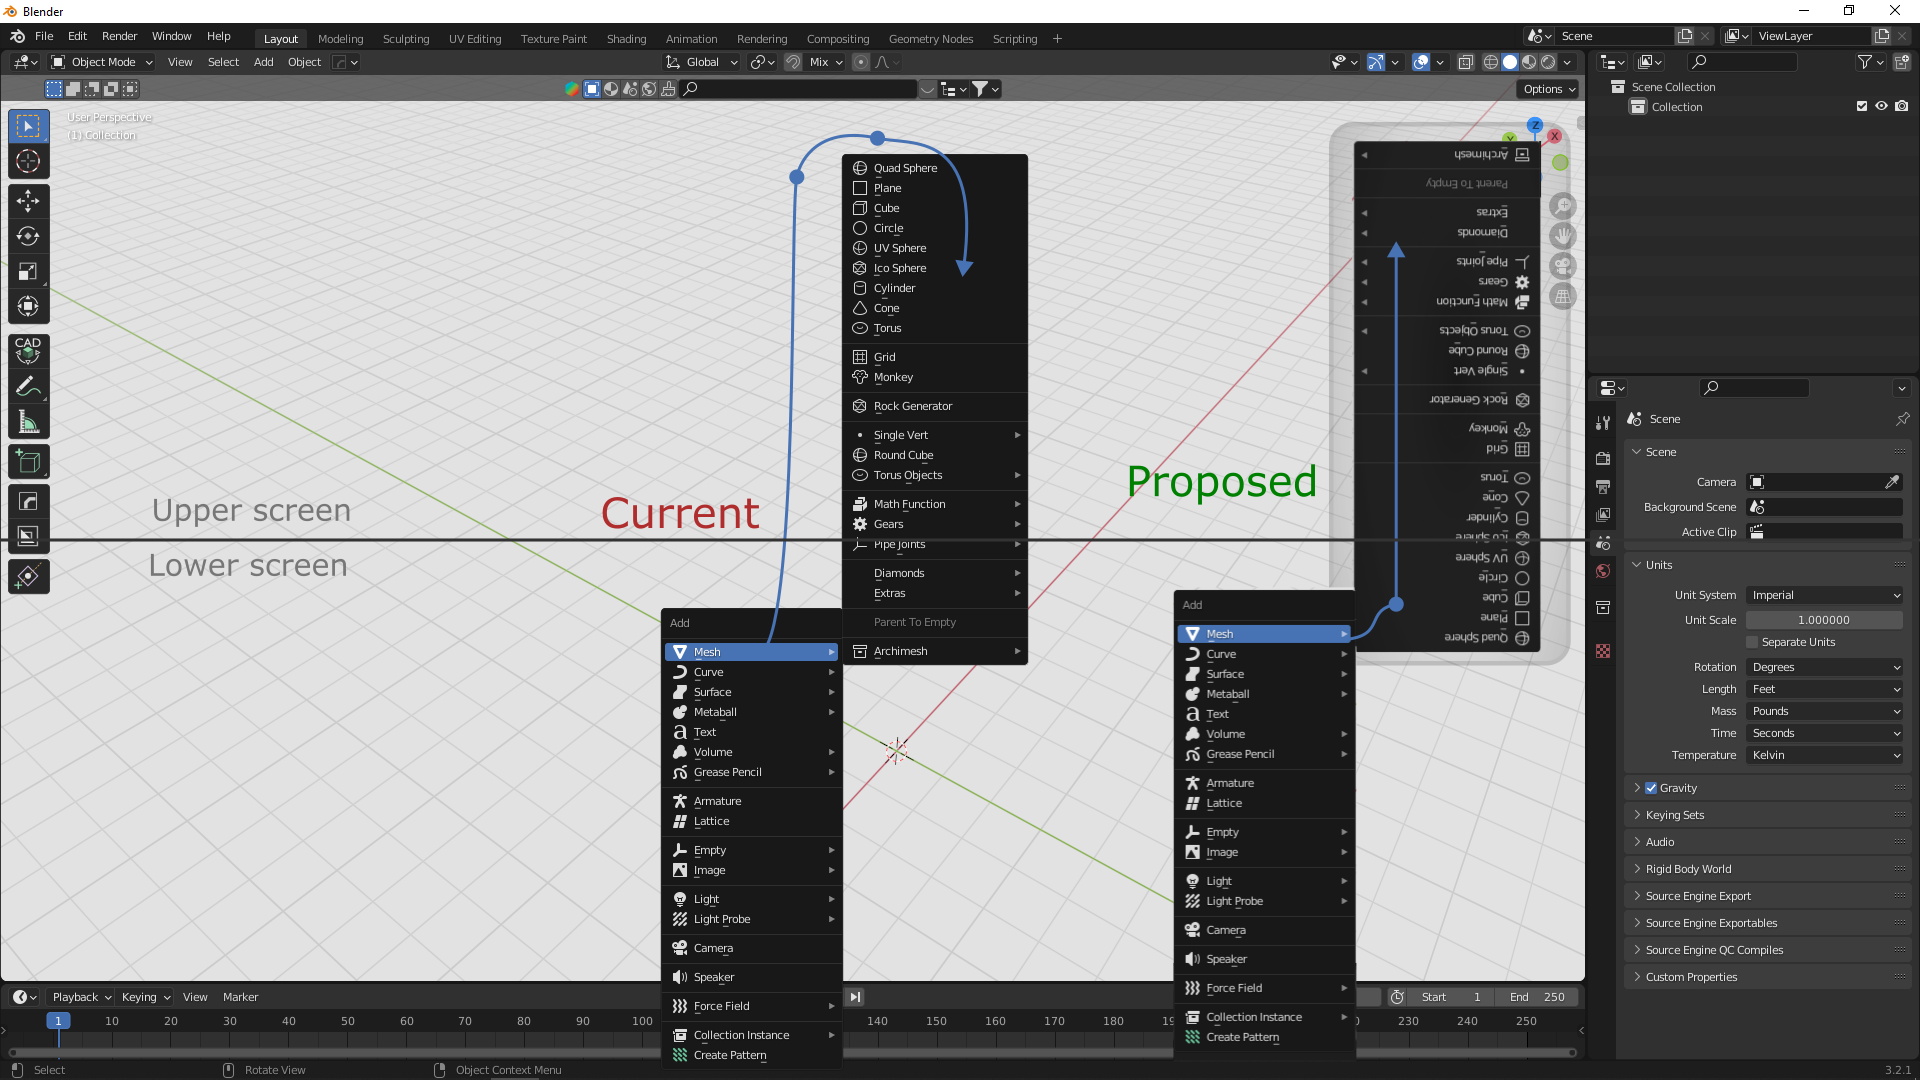Adjust the Unit Scale value field

[x=1824, y=620]
